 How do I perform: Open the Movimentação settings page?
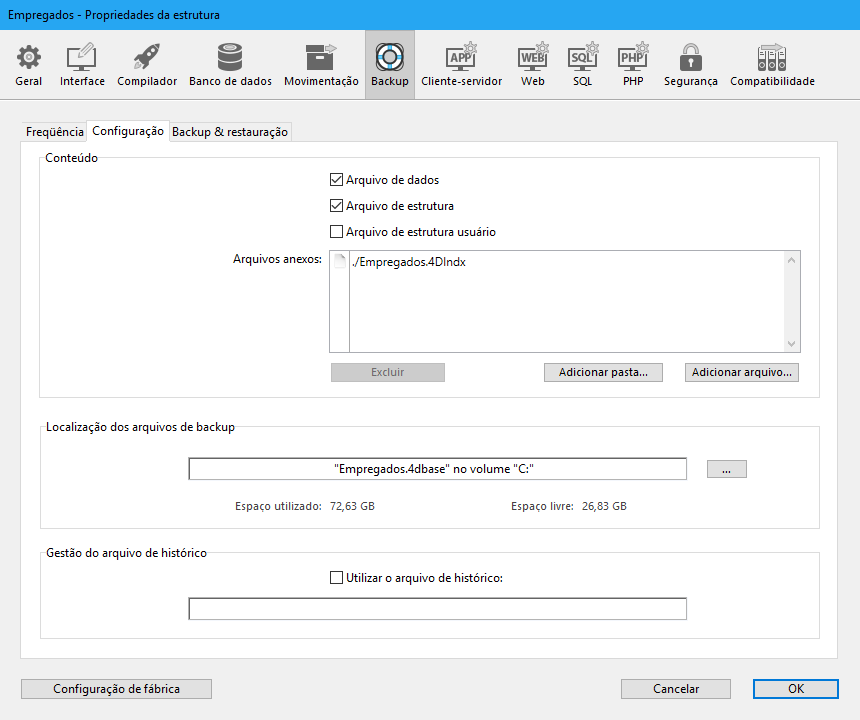click(321, 65)
